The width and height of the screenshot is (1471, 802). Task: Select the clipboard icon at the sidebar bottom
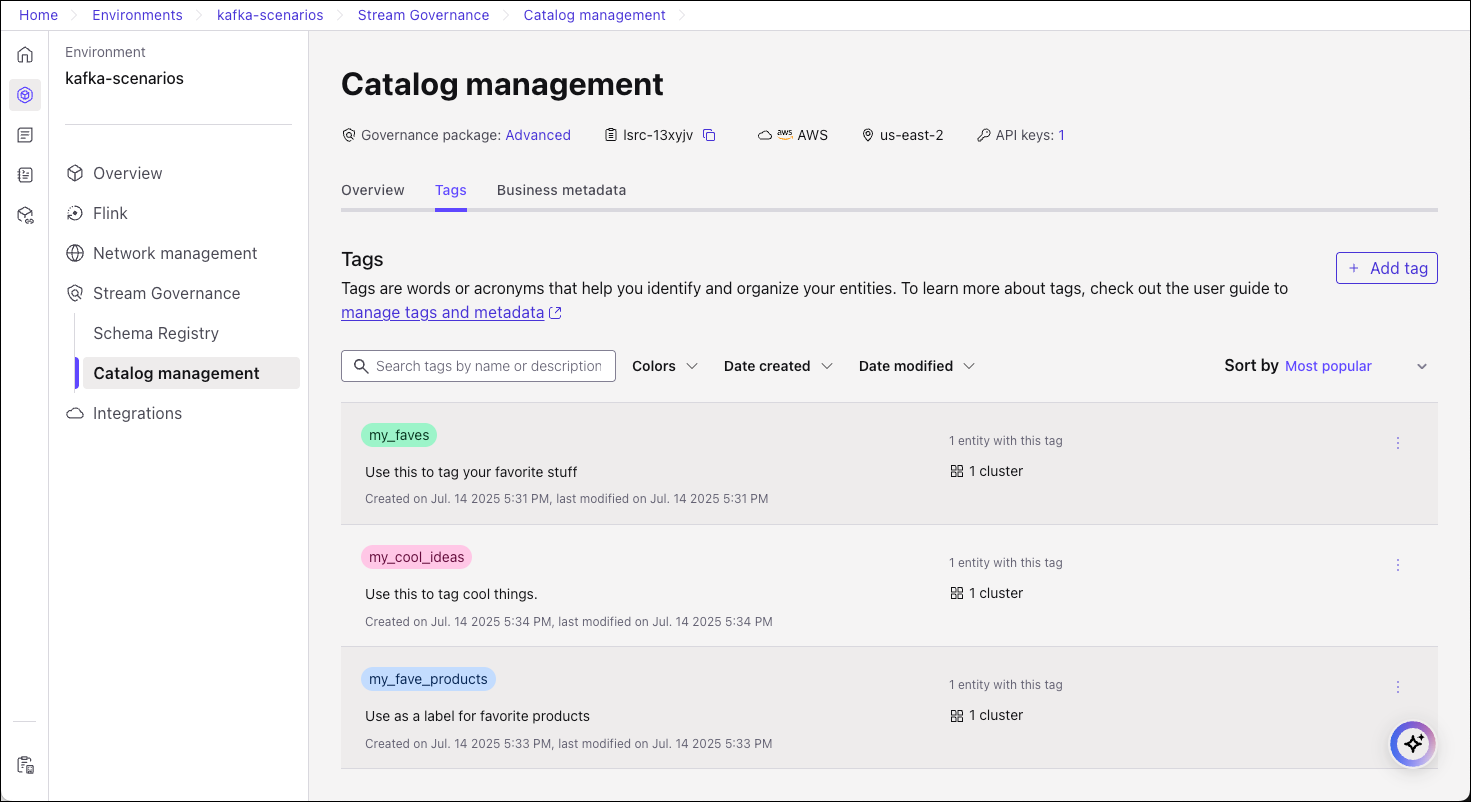pyautogui.click(x=24, y=765)
